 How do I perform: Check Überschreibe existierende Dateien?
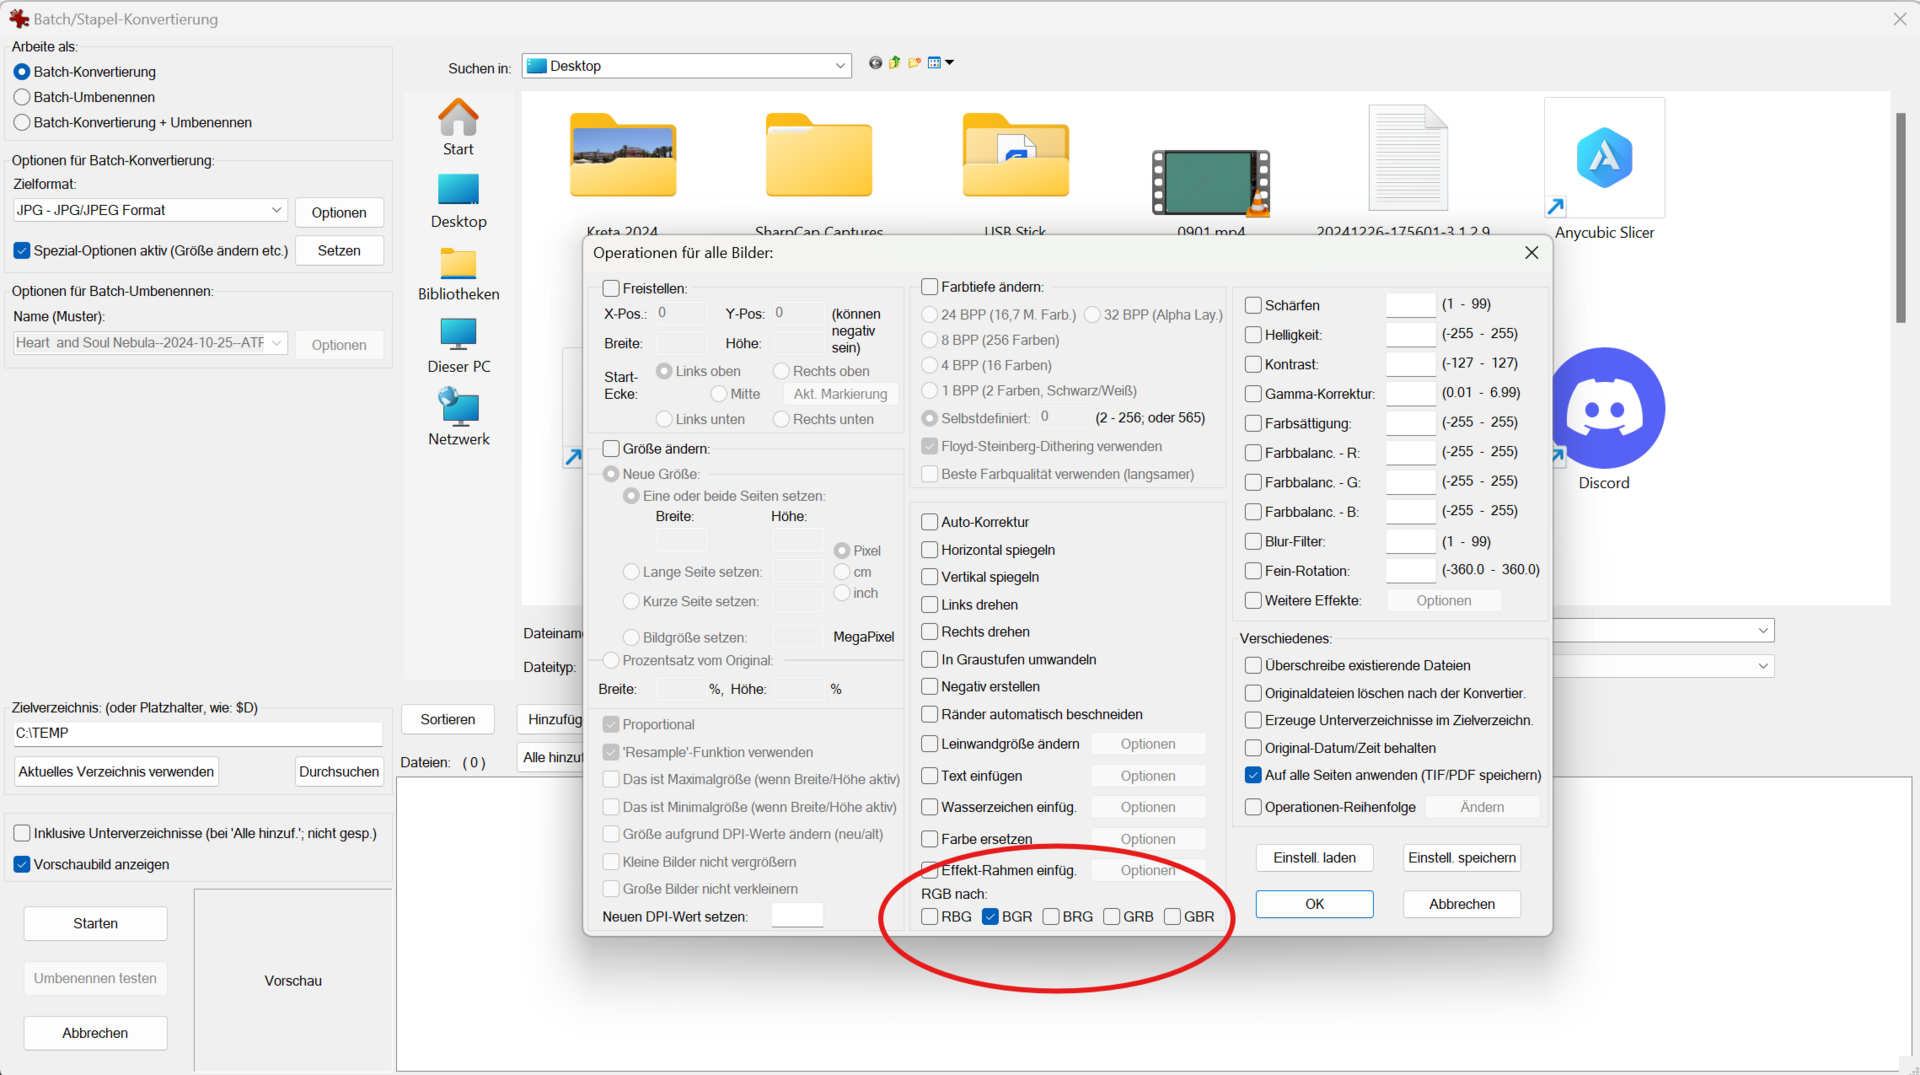pos(1253,665)
